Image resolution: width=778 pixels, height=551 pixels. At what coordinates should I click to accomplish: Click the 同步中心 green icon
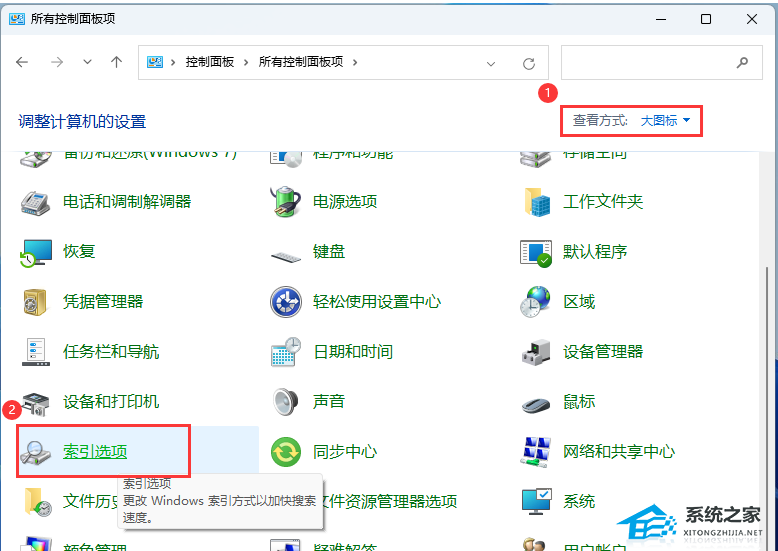pos(286,451)
